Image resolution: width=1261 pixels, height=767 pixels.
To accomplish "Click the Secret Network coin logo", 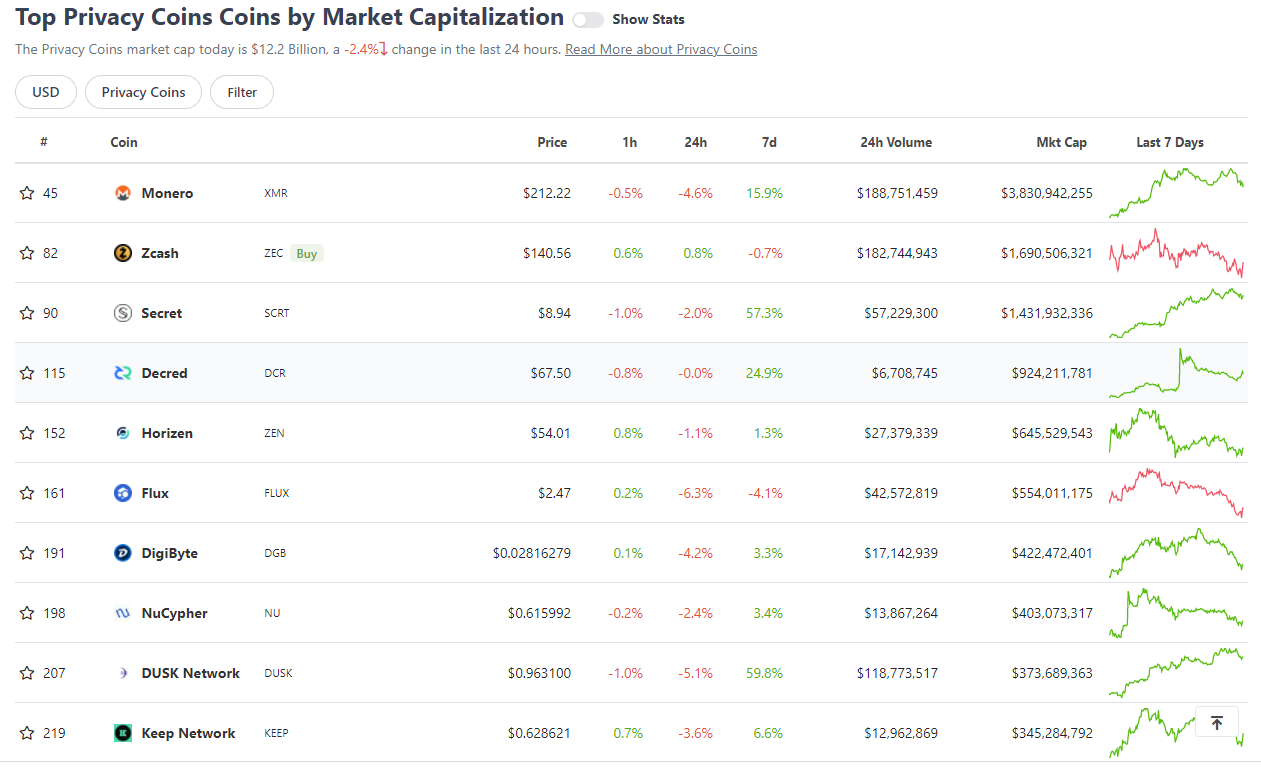I will pos(122,312).
